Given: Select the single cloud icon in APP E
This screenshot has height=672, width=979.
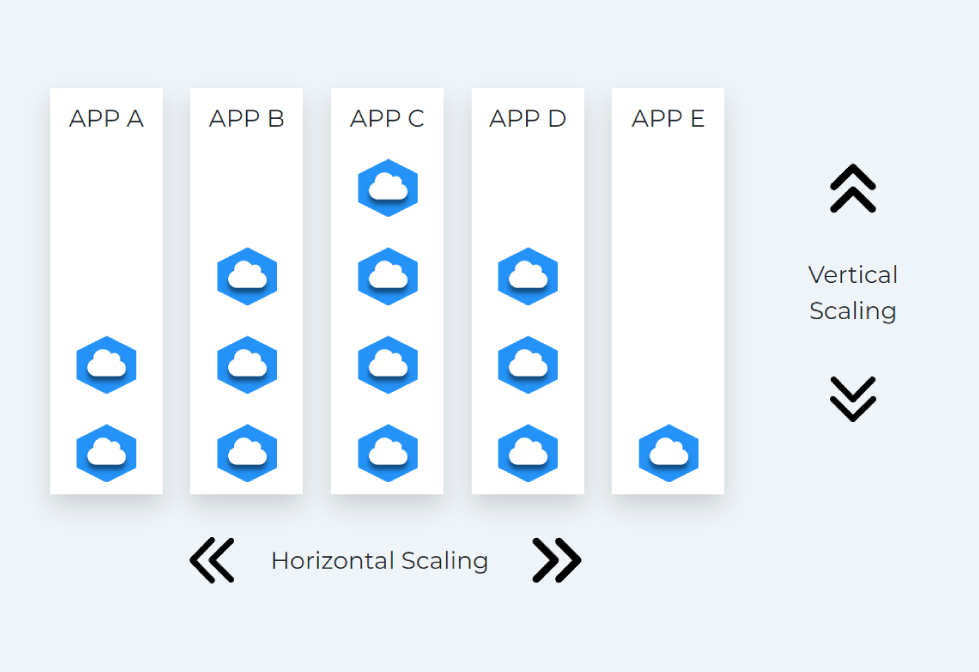Looking at the screenshot, I should [x=668, y=453].
